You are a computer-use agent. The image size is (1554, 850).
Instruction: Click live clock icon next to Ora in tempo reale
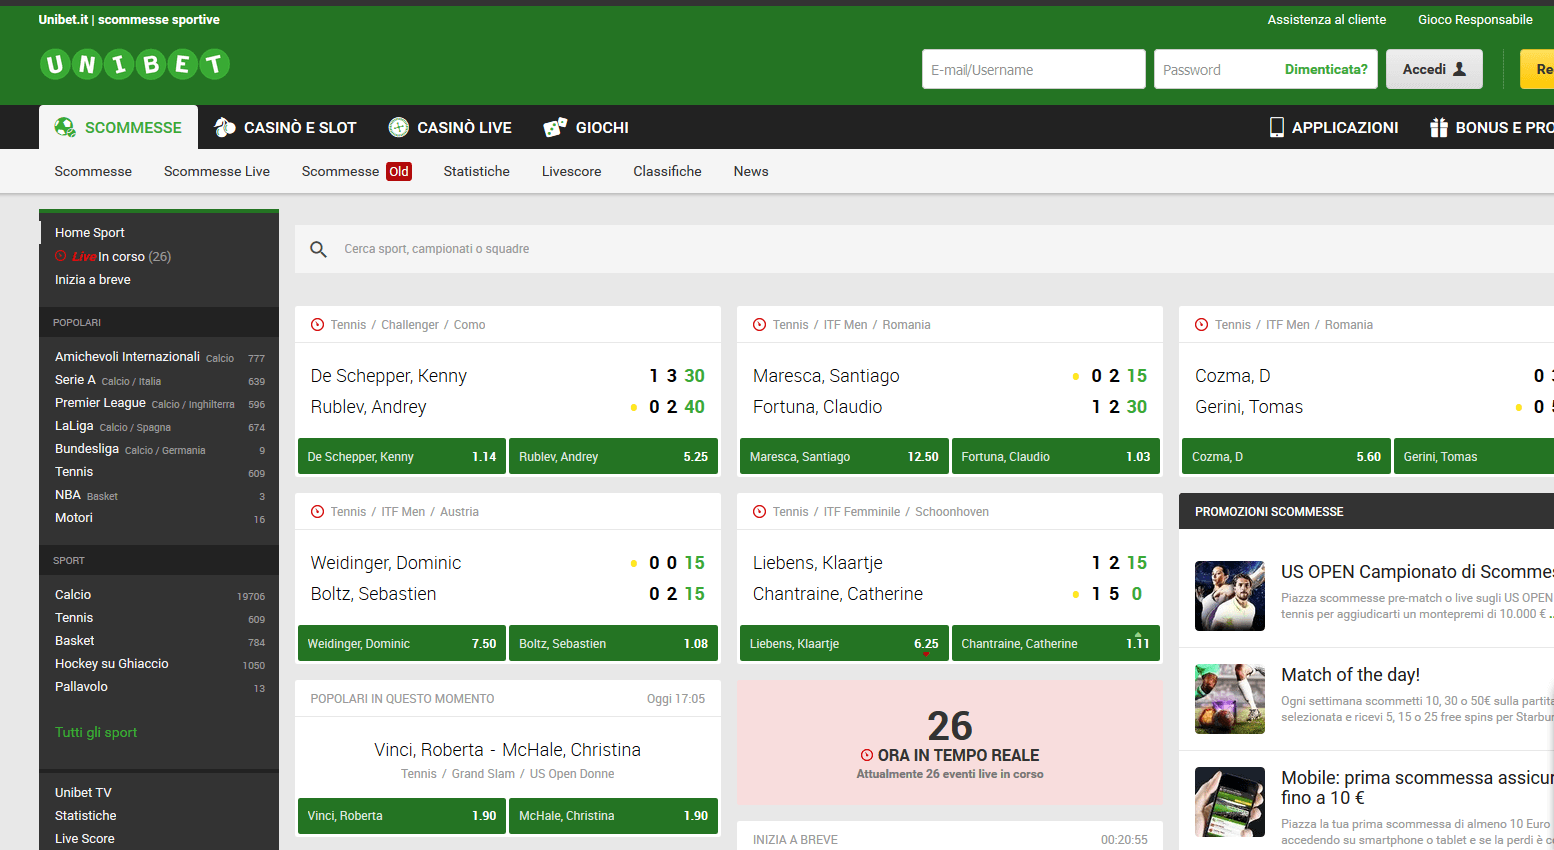coord(867,756)
